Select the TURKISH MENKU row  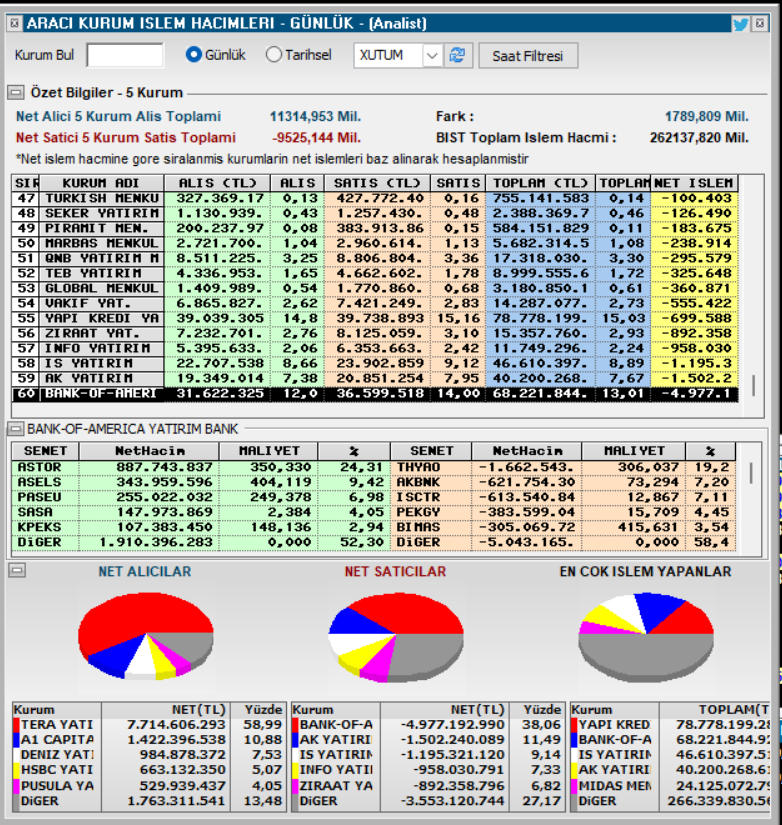coord(375,198)
